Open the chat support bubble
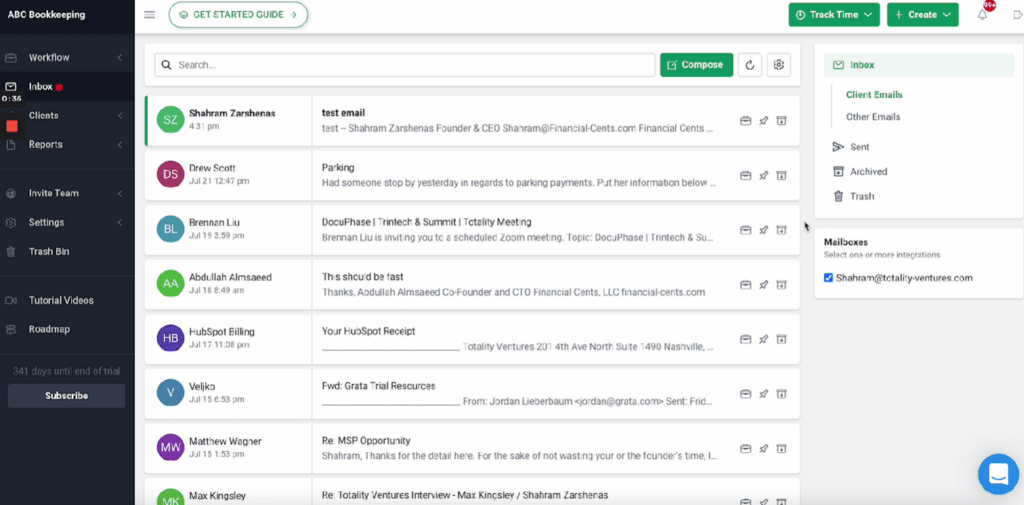Screen dimensions: 1024x505 click(997, 474)
